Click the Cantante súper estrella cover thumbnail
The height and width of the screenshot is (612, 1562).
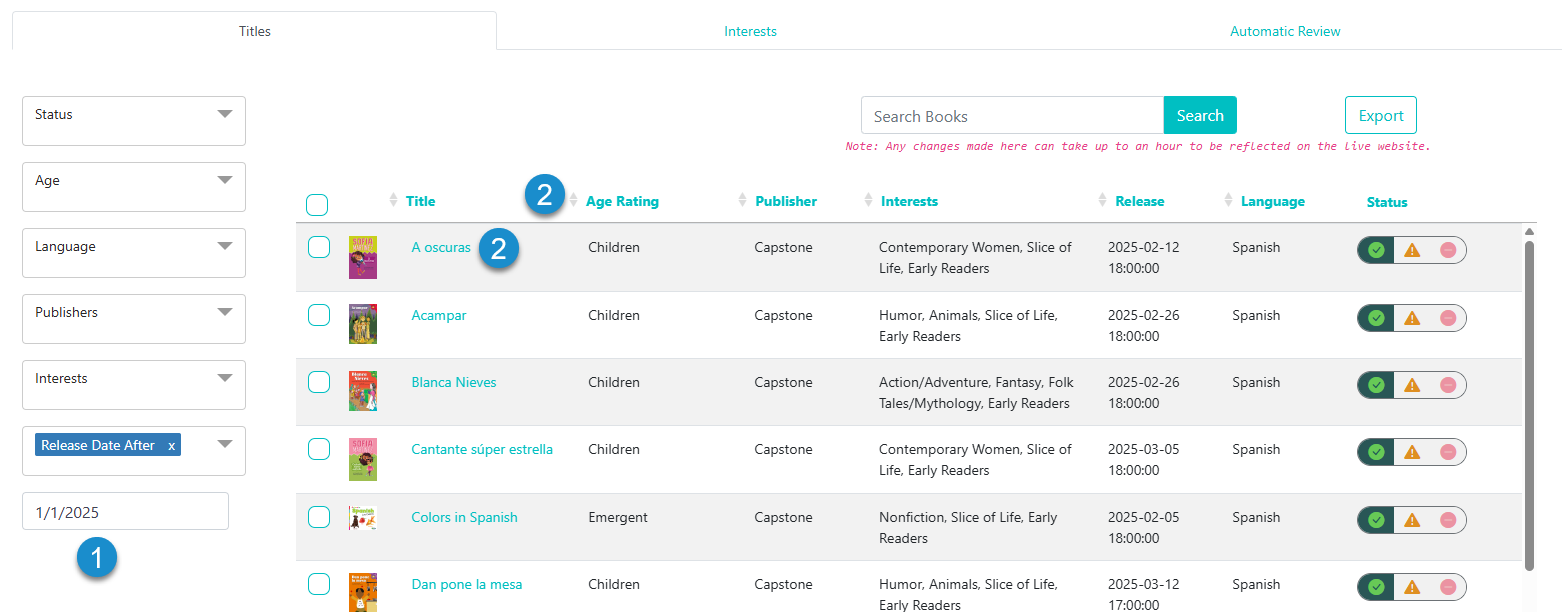363,459
